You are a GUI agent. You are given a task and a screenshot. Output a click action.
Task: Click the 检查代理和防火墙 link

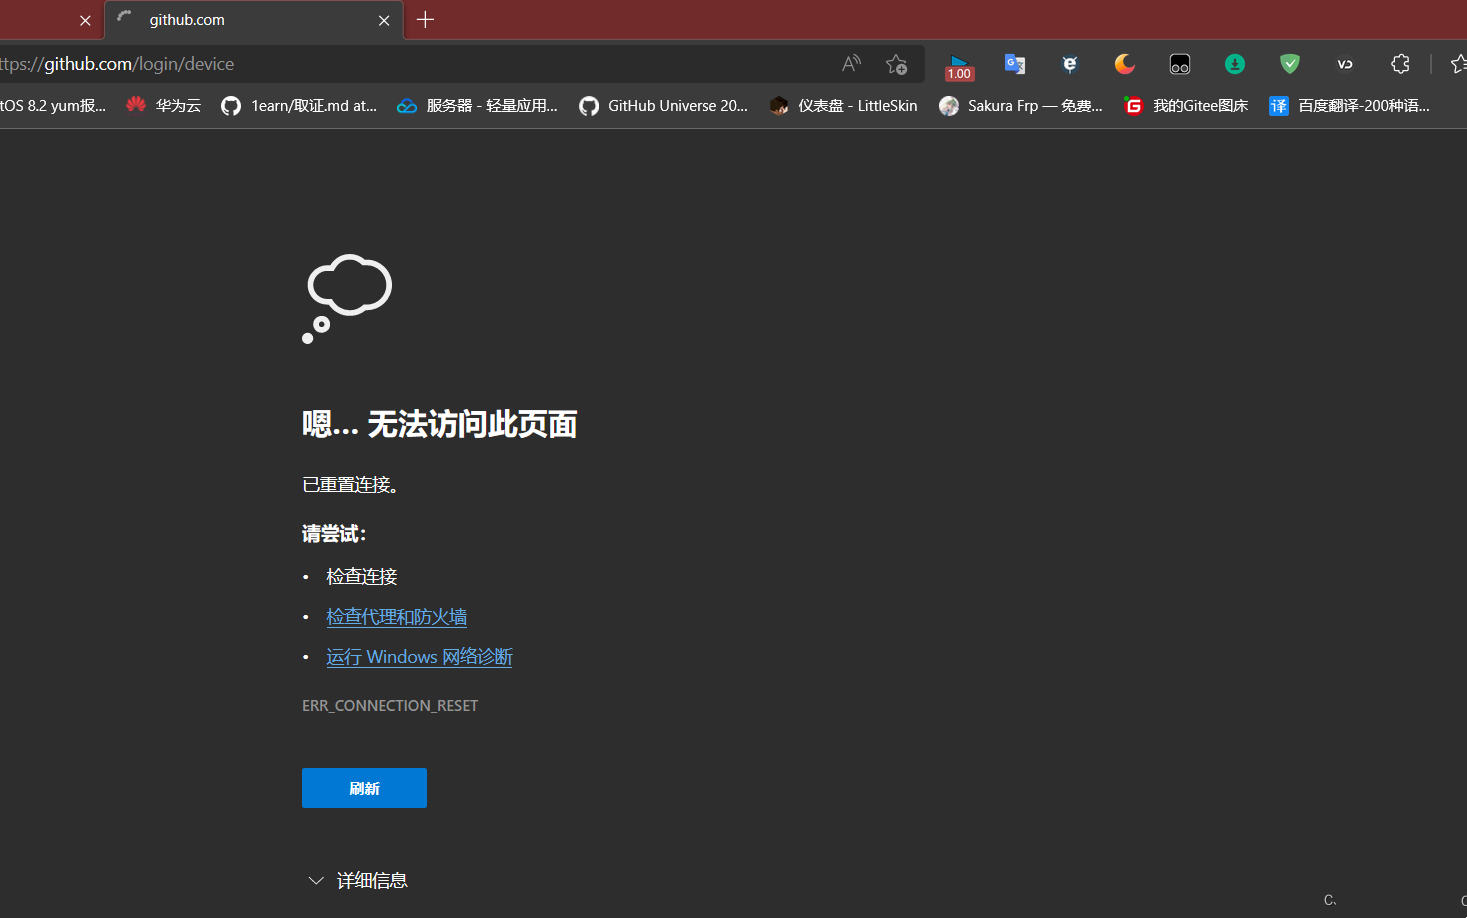click(x=396, y=617)
